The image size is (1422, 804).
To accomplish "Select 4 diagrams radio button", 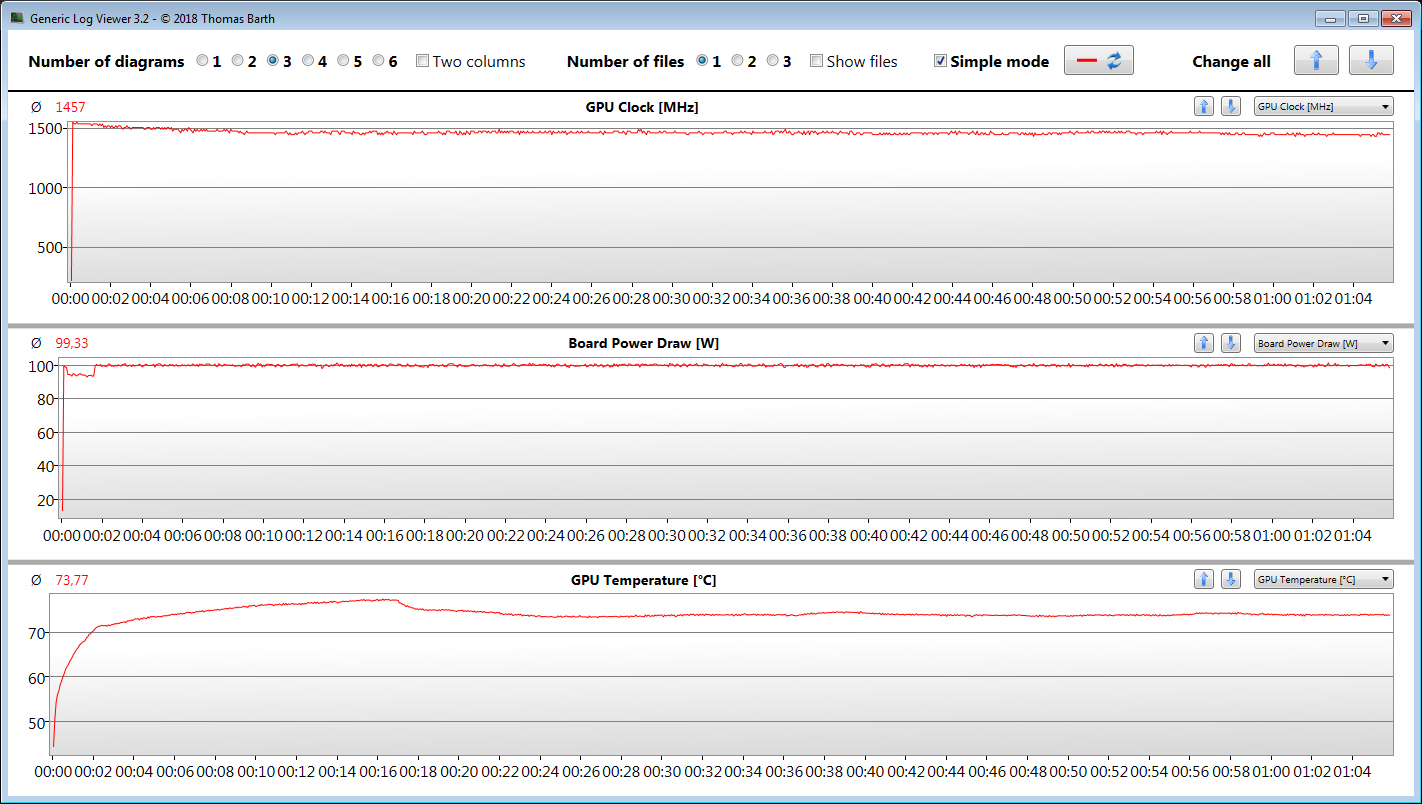I will click(x=308, y=61).
